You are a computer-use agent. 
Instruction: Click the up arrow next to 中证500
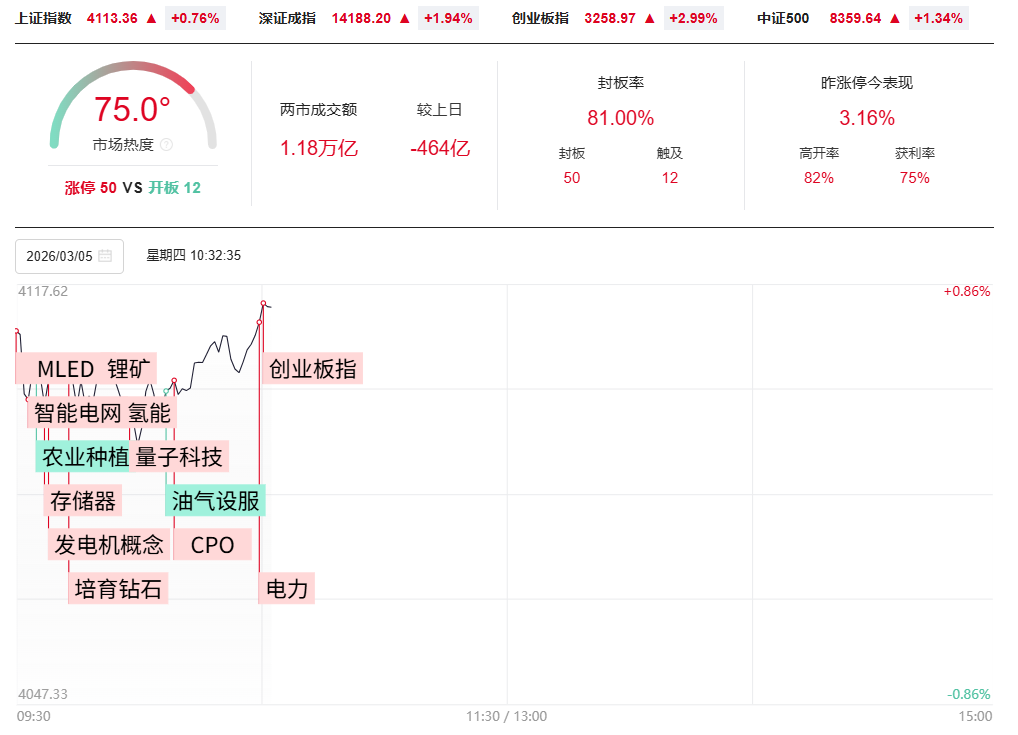pyautogui.click(x=895, y=18)
